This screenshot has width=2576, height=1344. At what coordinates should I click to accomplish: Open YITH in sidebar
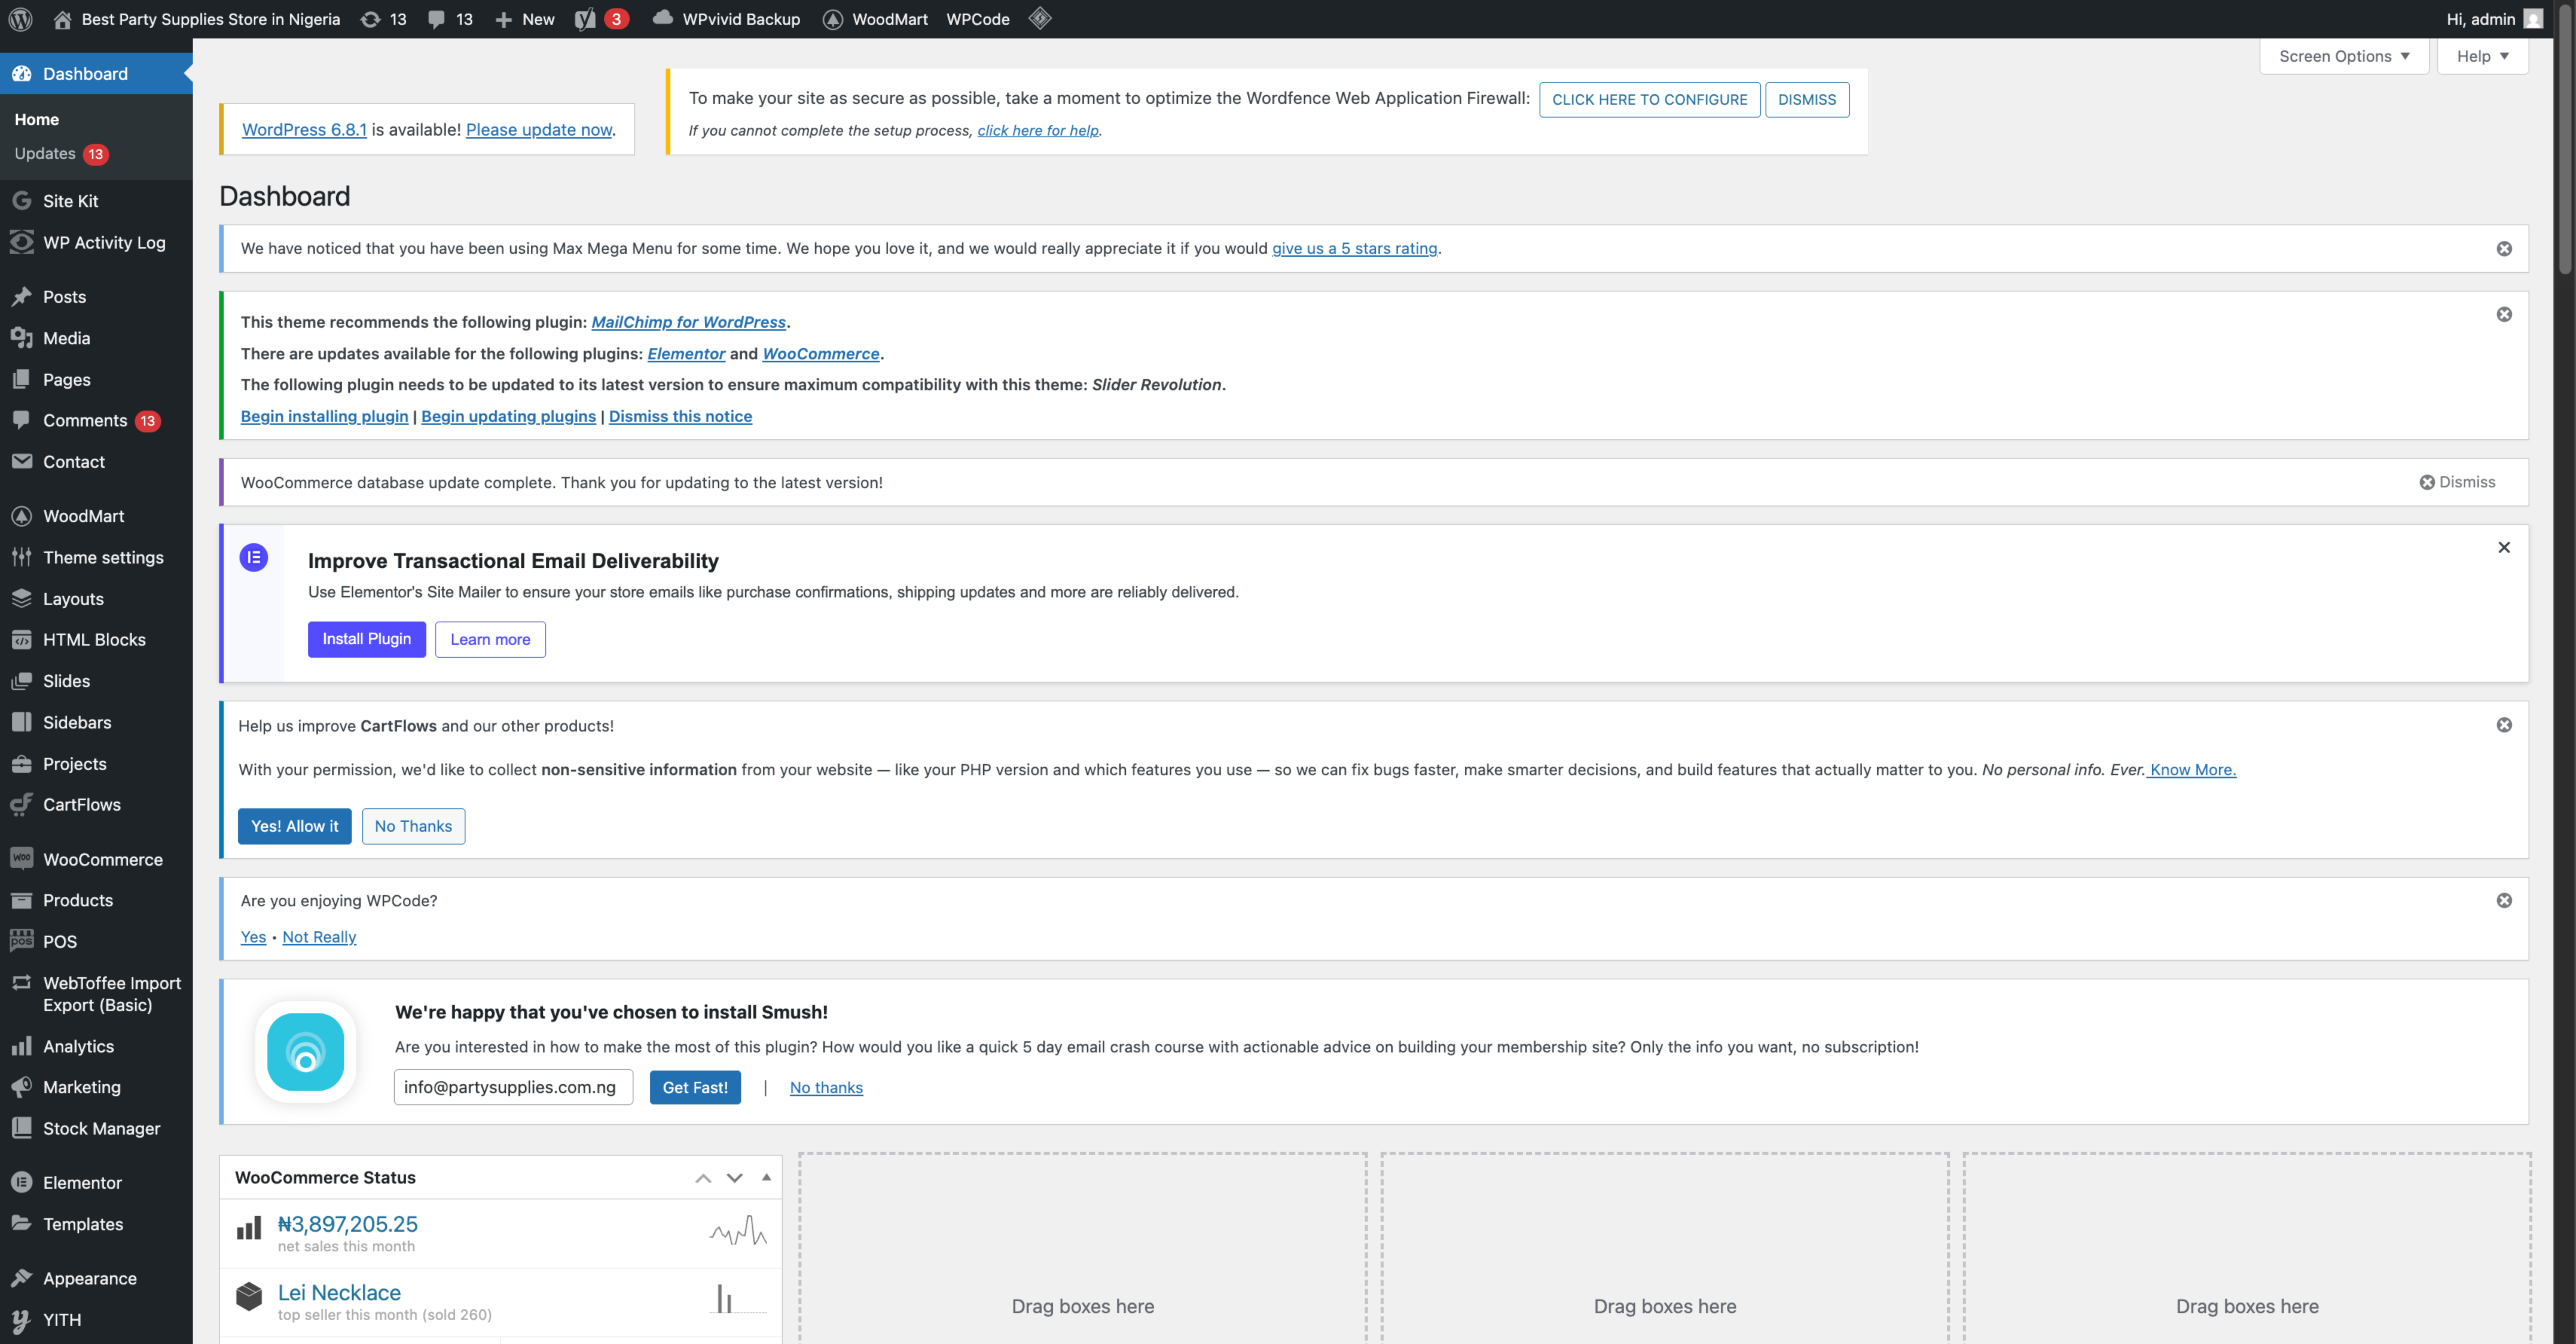pos(96,1320)
